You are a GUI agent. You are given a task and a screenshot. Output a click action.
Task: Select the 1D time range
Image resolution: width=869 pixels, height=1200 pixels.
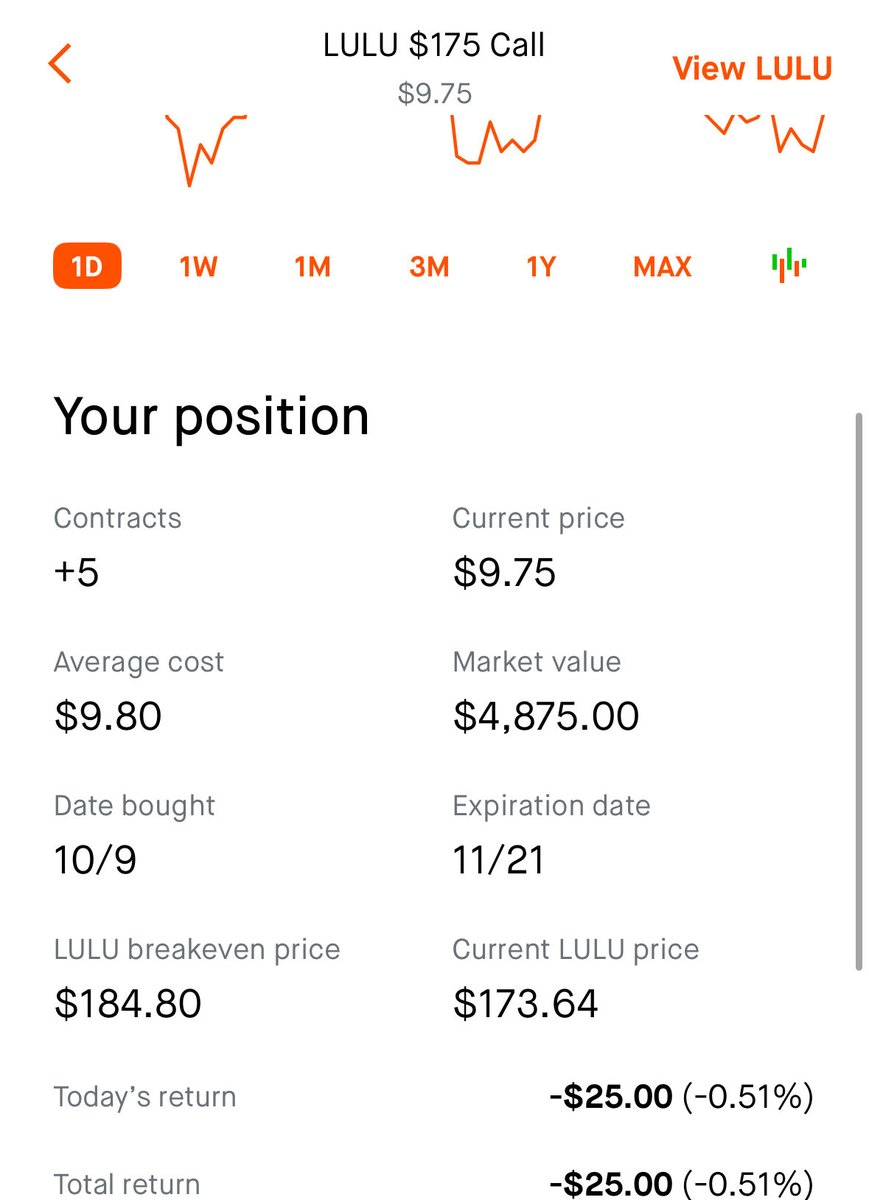pos(87,267)
